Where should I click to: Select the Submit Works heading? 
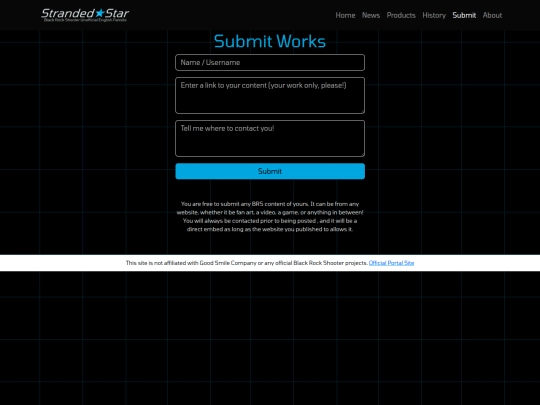pos(270,41)
